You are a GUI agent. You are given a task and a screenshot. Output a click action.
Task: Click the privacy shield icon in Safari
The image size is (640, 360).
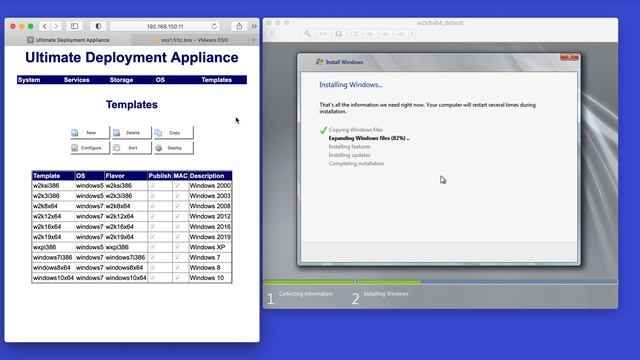tap(98, 26)
